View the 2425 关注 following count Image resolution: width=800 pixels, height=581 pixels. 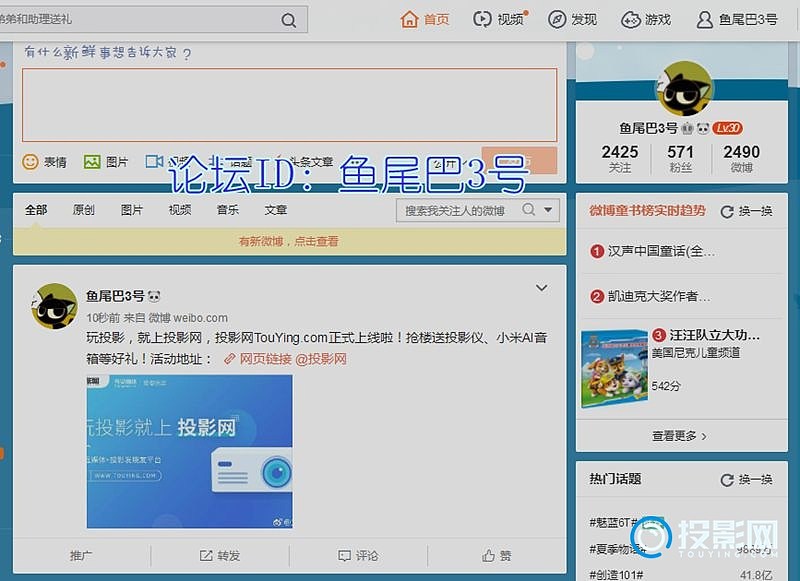(x=619, y=159)
